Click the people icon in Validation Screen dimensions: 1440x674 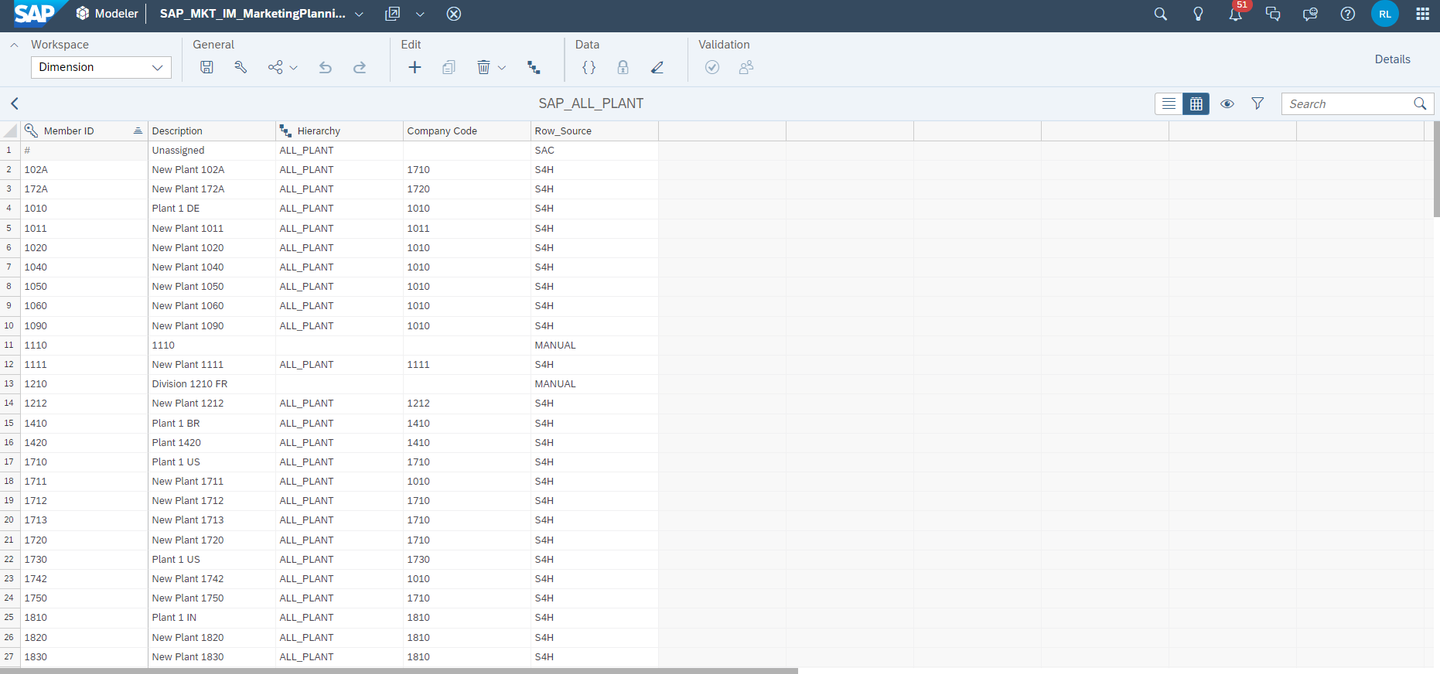[x=746, y=67]
